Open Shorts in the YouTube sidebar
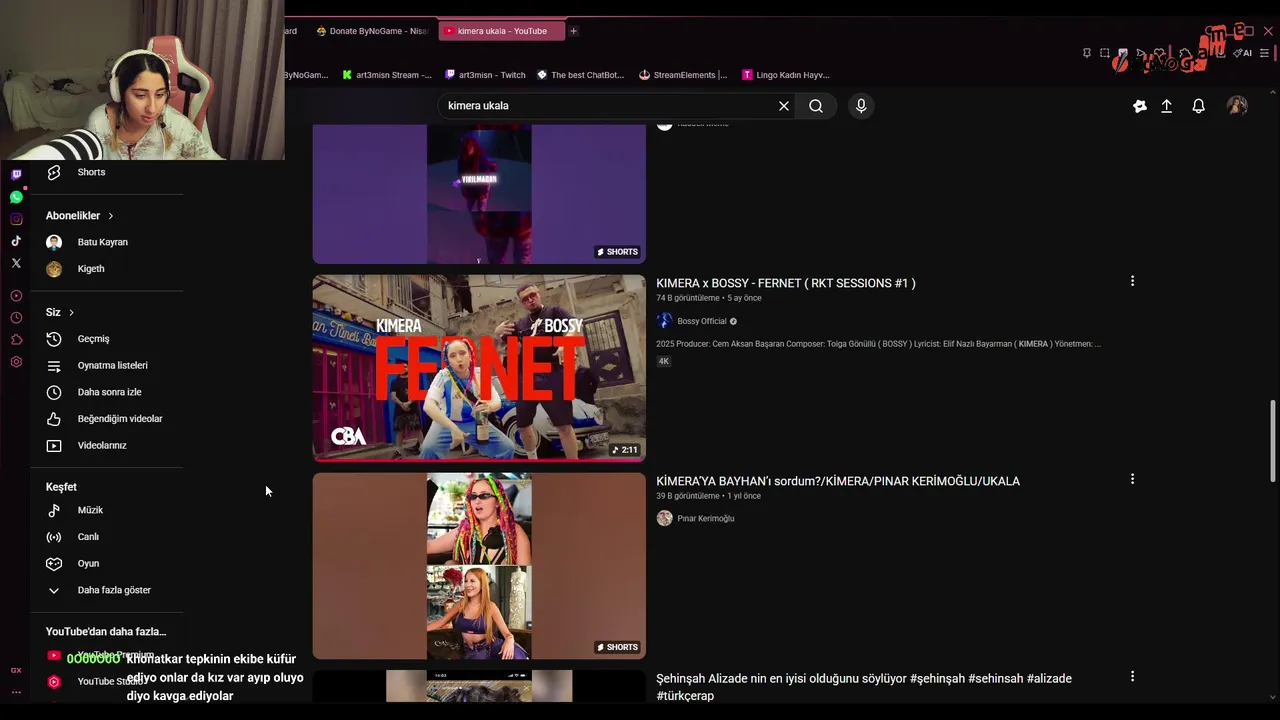 [107, 172]
